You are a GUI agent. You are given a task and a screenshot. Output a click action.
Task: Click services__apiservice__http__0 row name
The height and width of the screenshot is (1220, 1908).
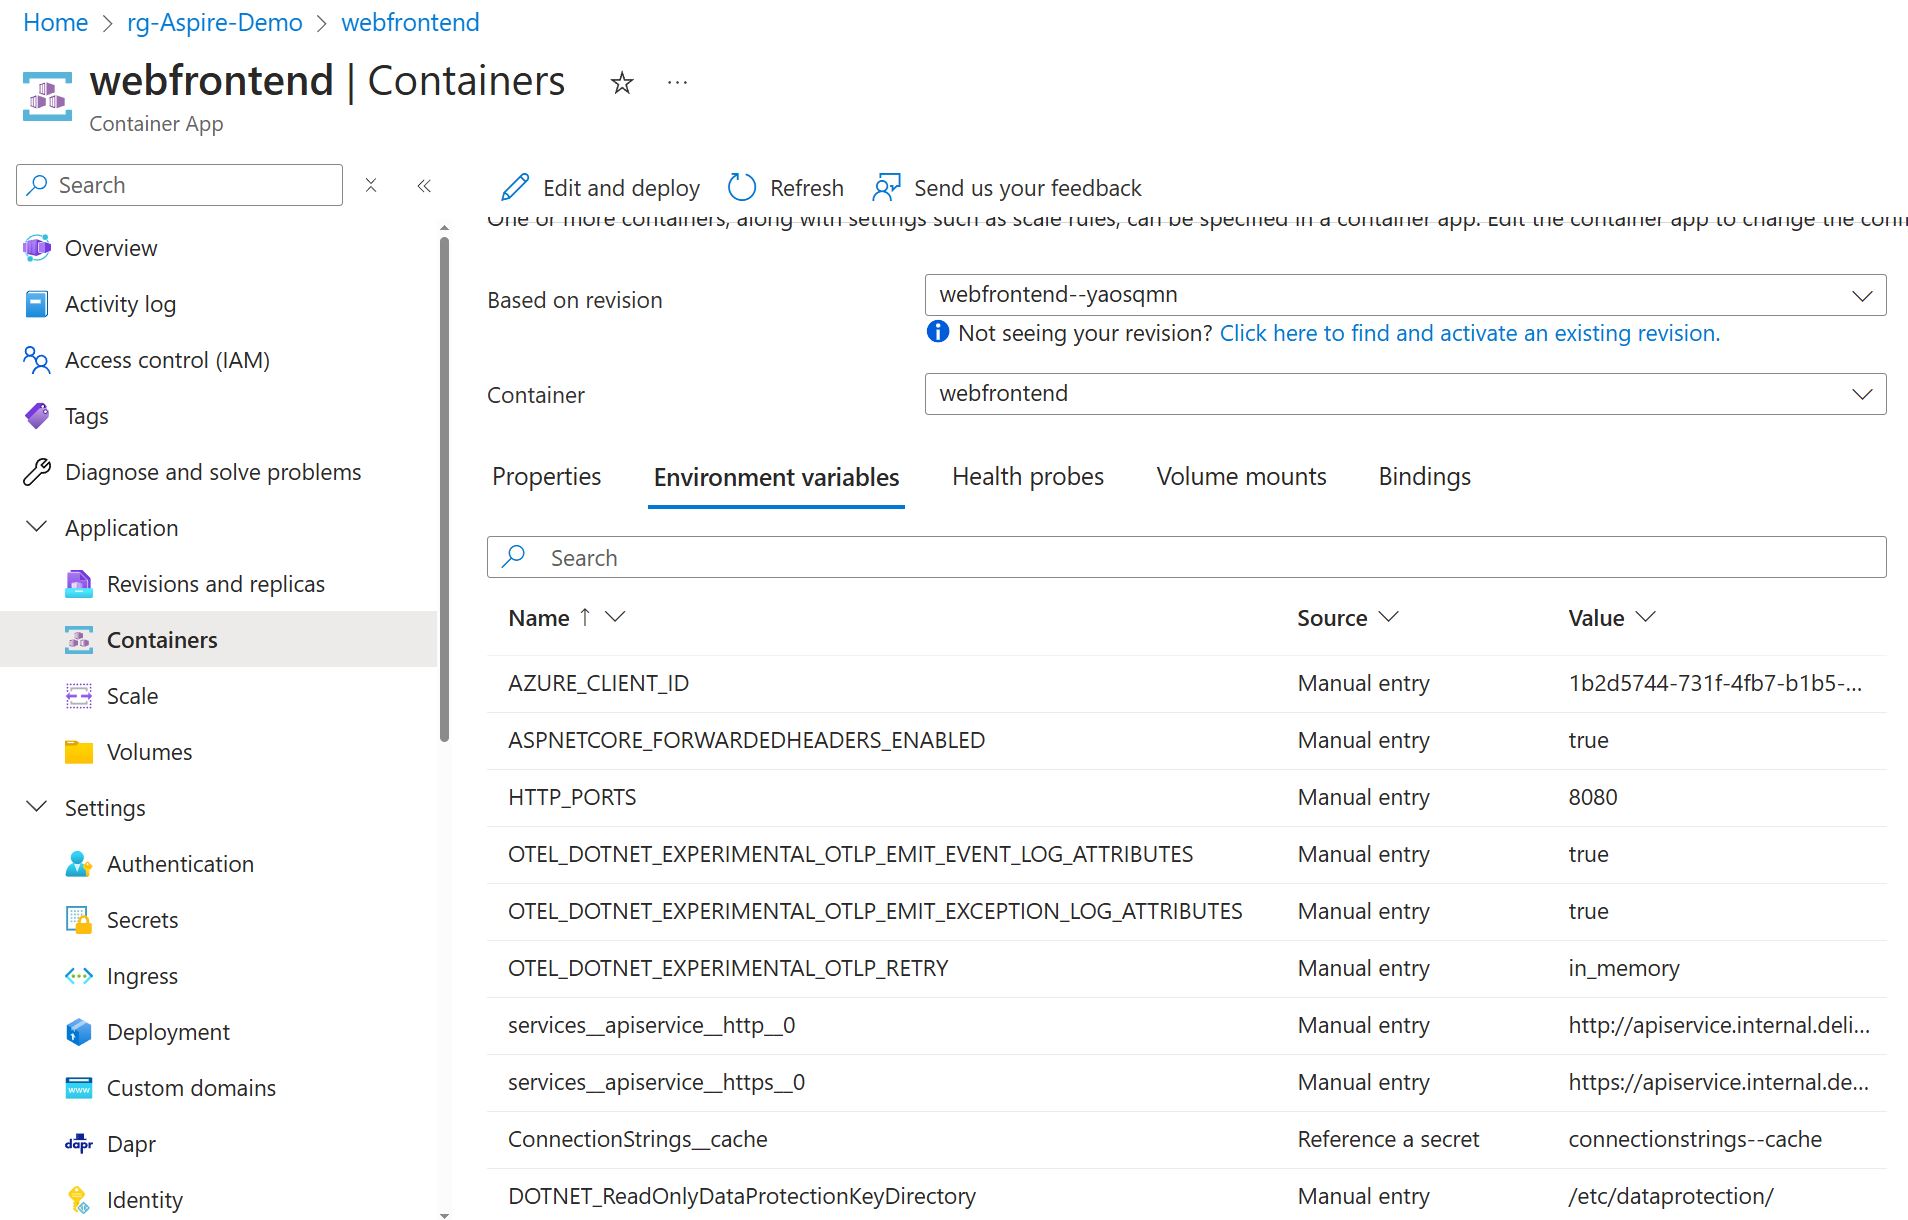tap(651, 1025)
